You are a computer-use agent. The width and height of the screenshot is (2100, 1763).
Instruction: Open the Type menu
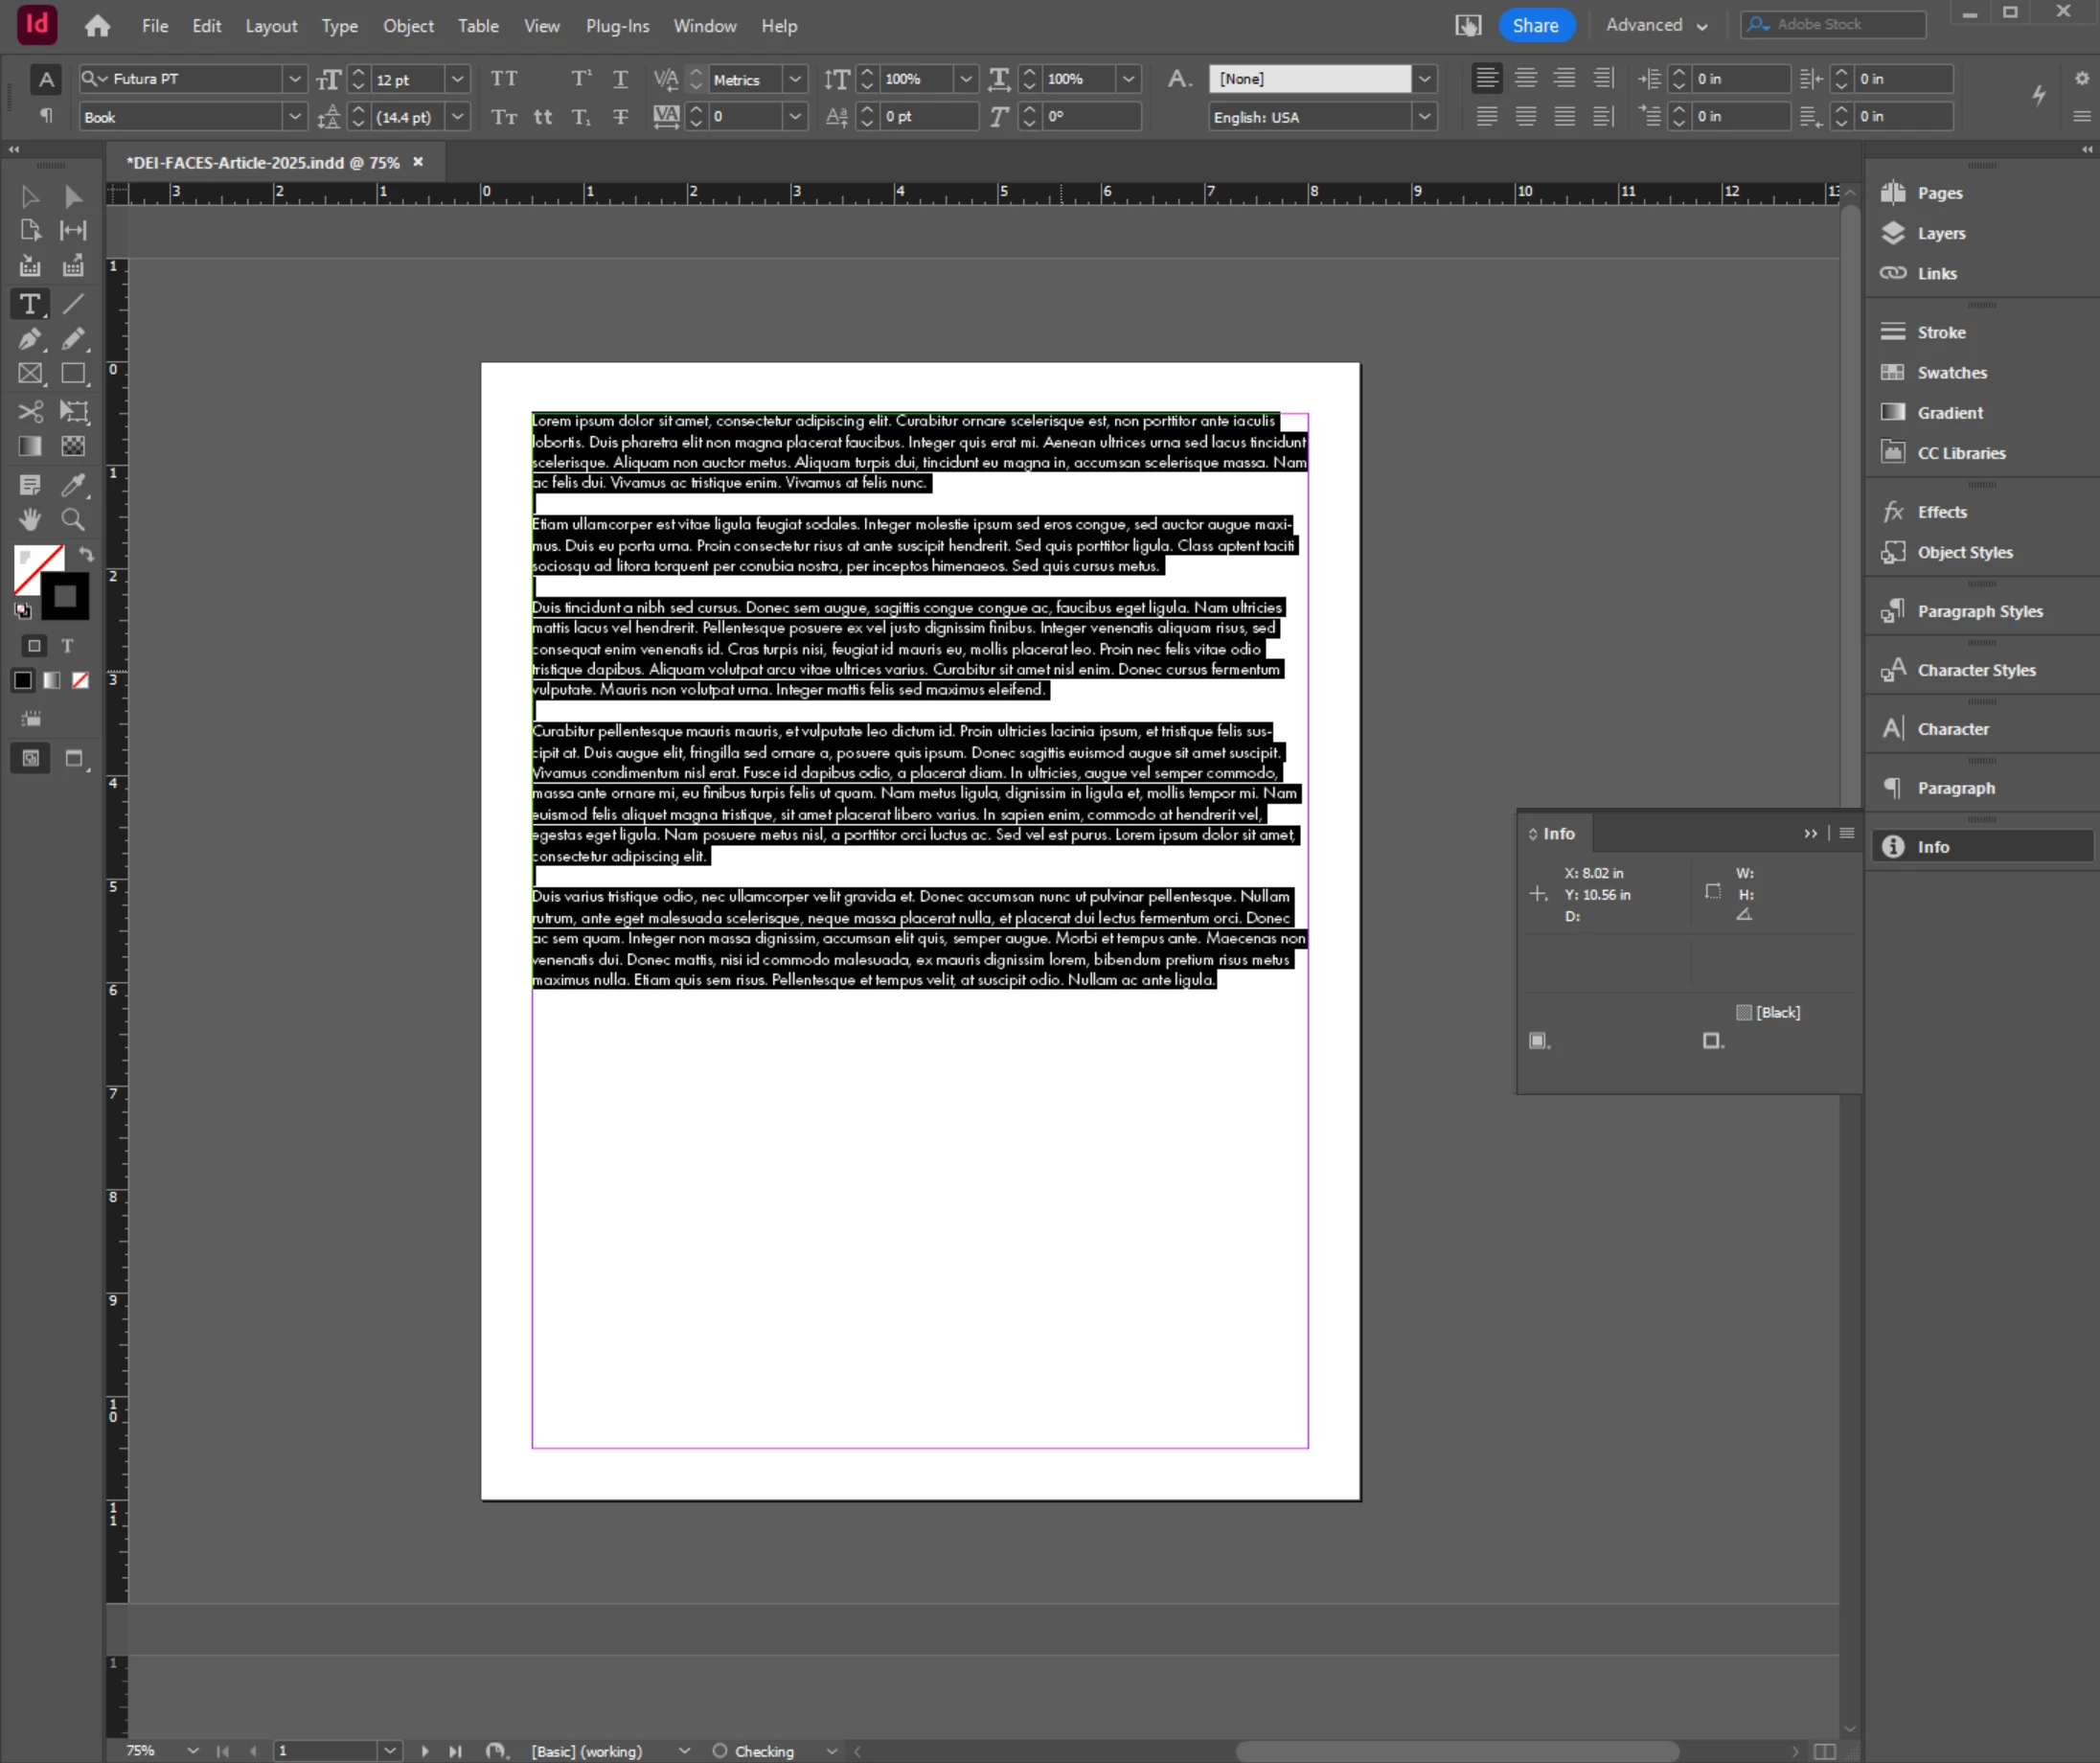(x=339, y=26)
